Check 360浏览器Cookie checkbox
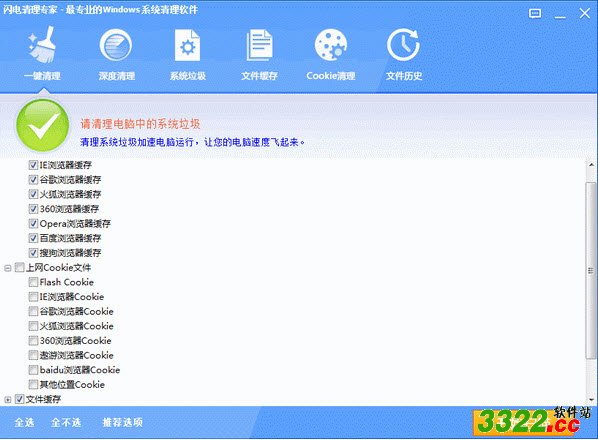Image resolution: width=598 pixels, height=440 pixels. [34, 340]
